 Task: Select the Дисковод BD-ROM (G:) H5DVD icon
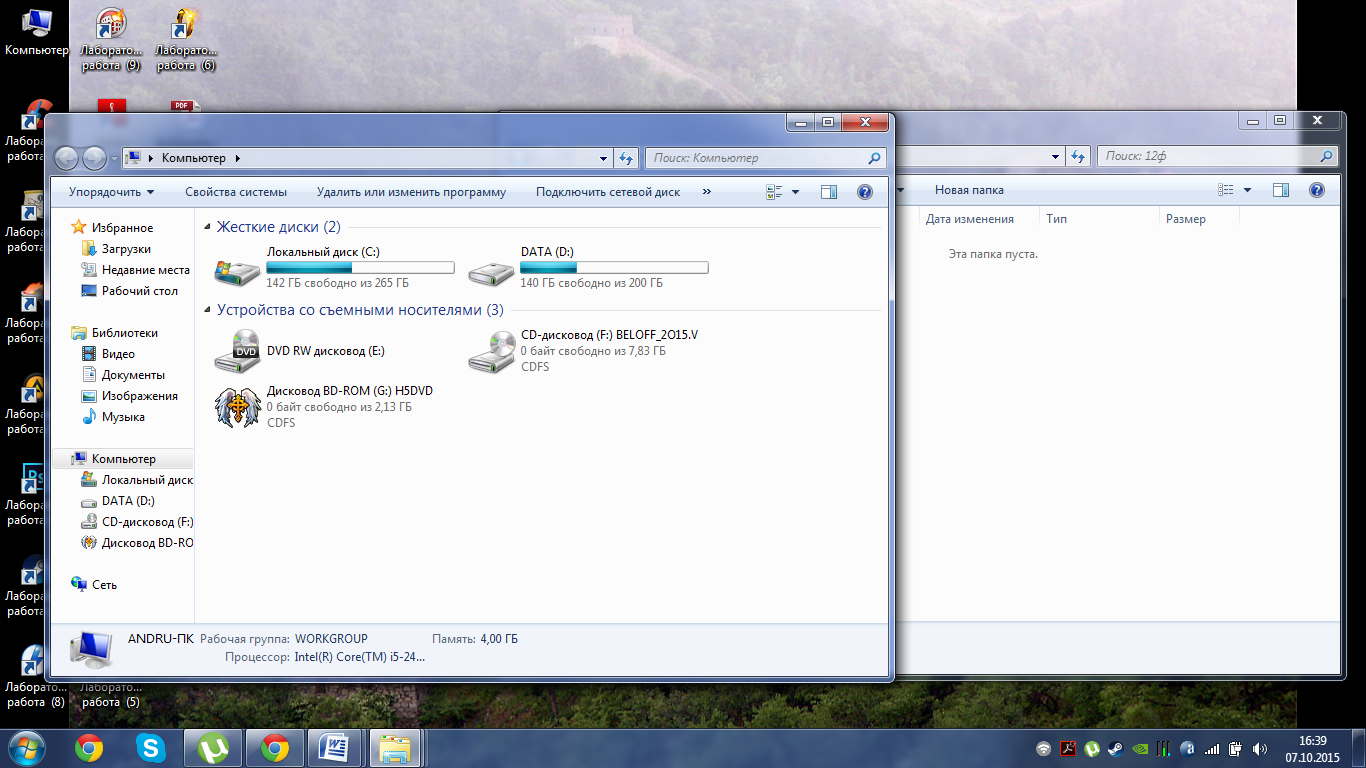coord(237,407)
